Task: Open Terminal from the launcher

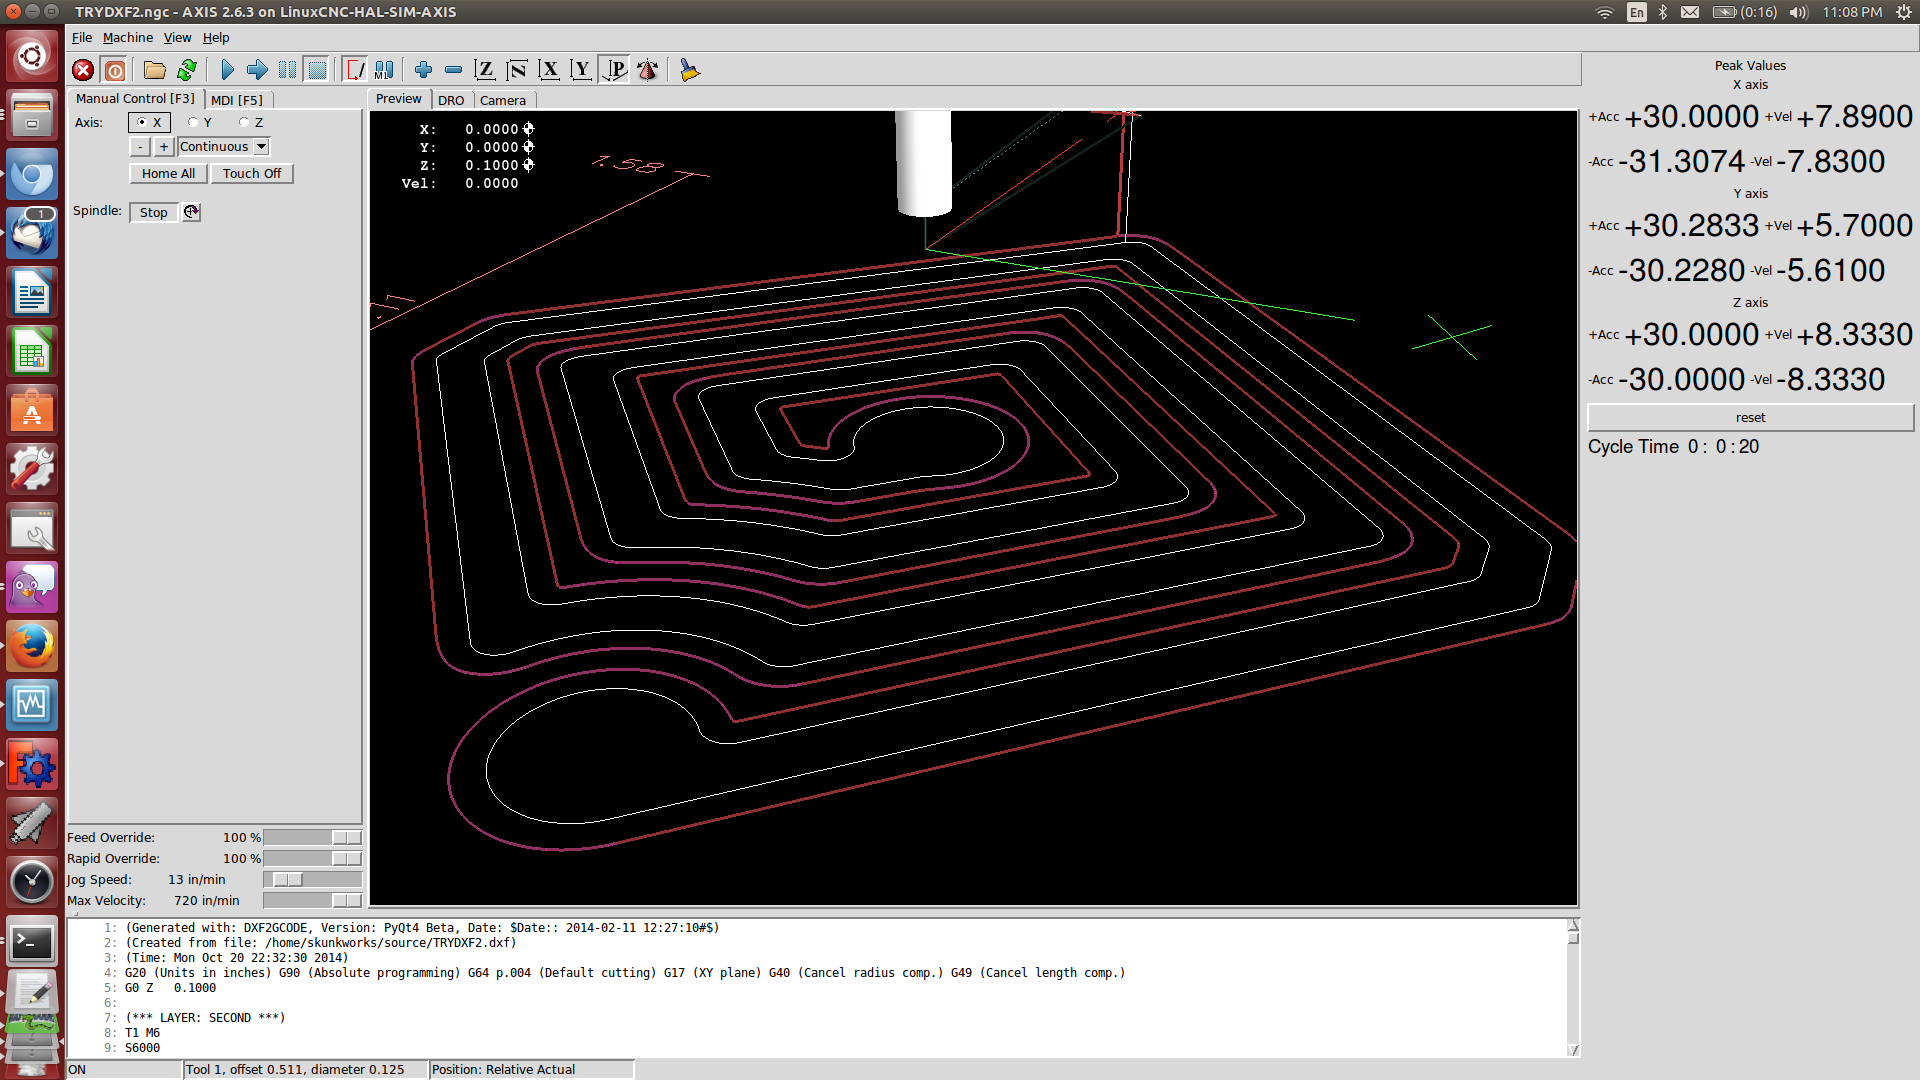Action: coord(32,942)
